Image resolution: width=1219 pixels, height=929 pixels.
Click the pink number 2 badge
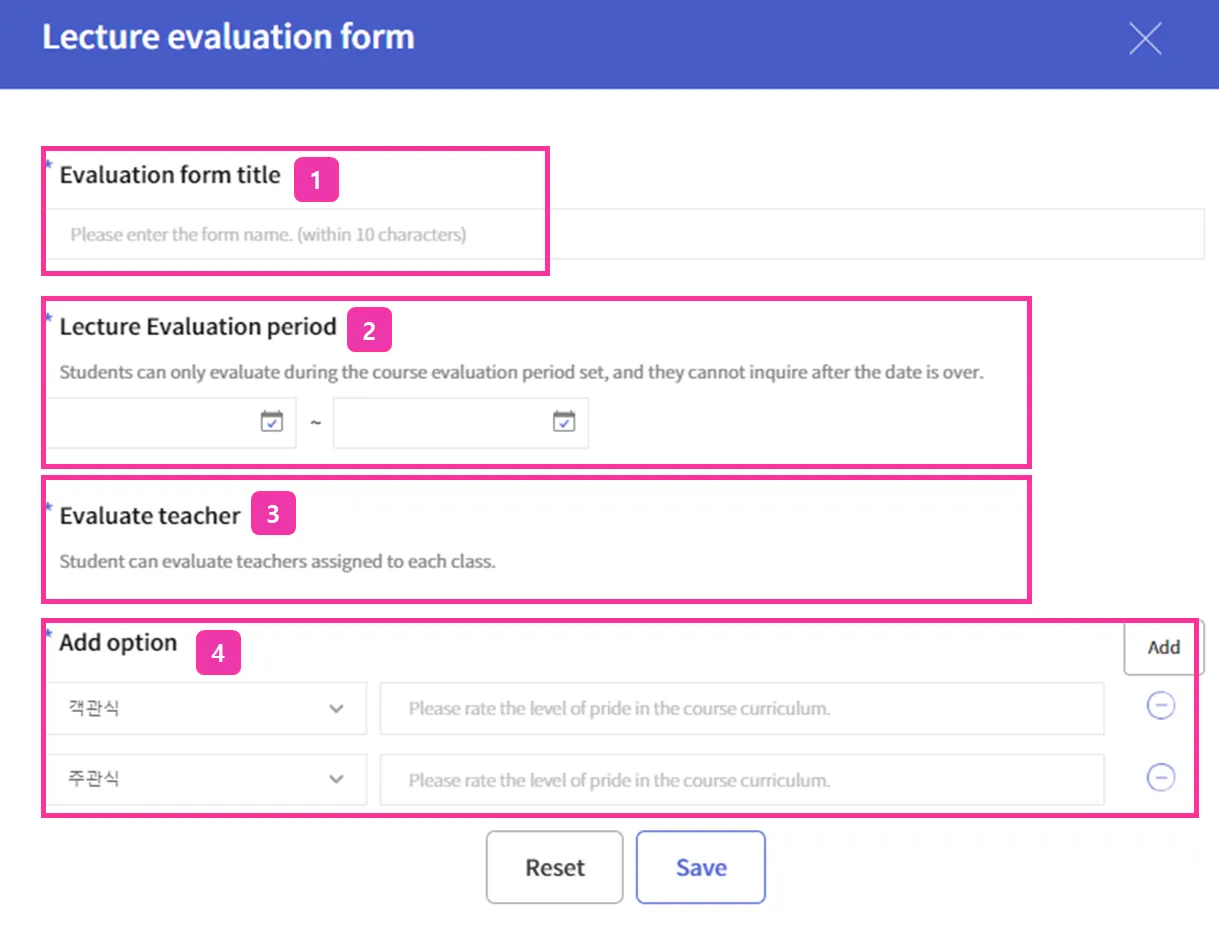click(x=369, y=332)
